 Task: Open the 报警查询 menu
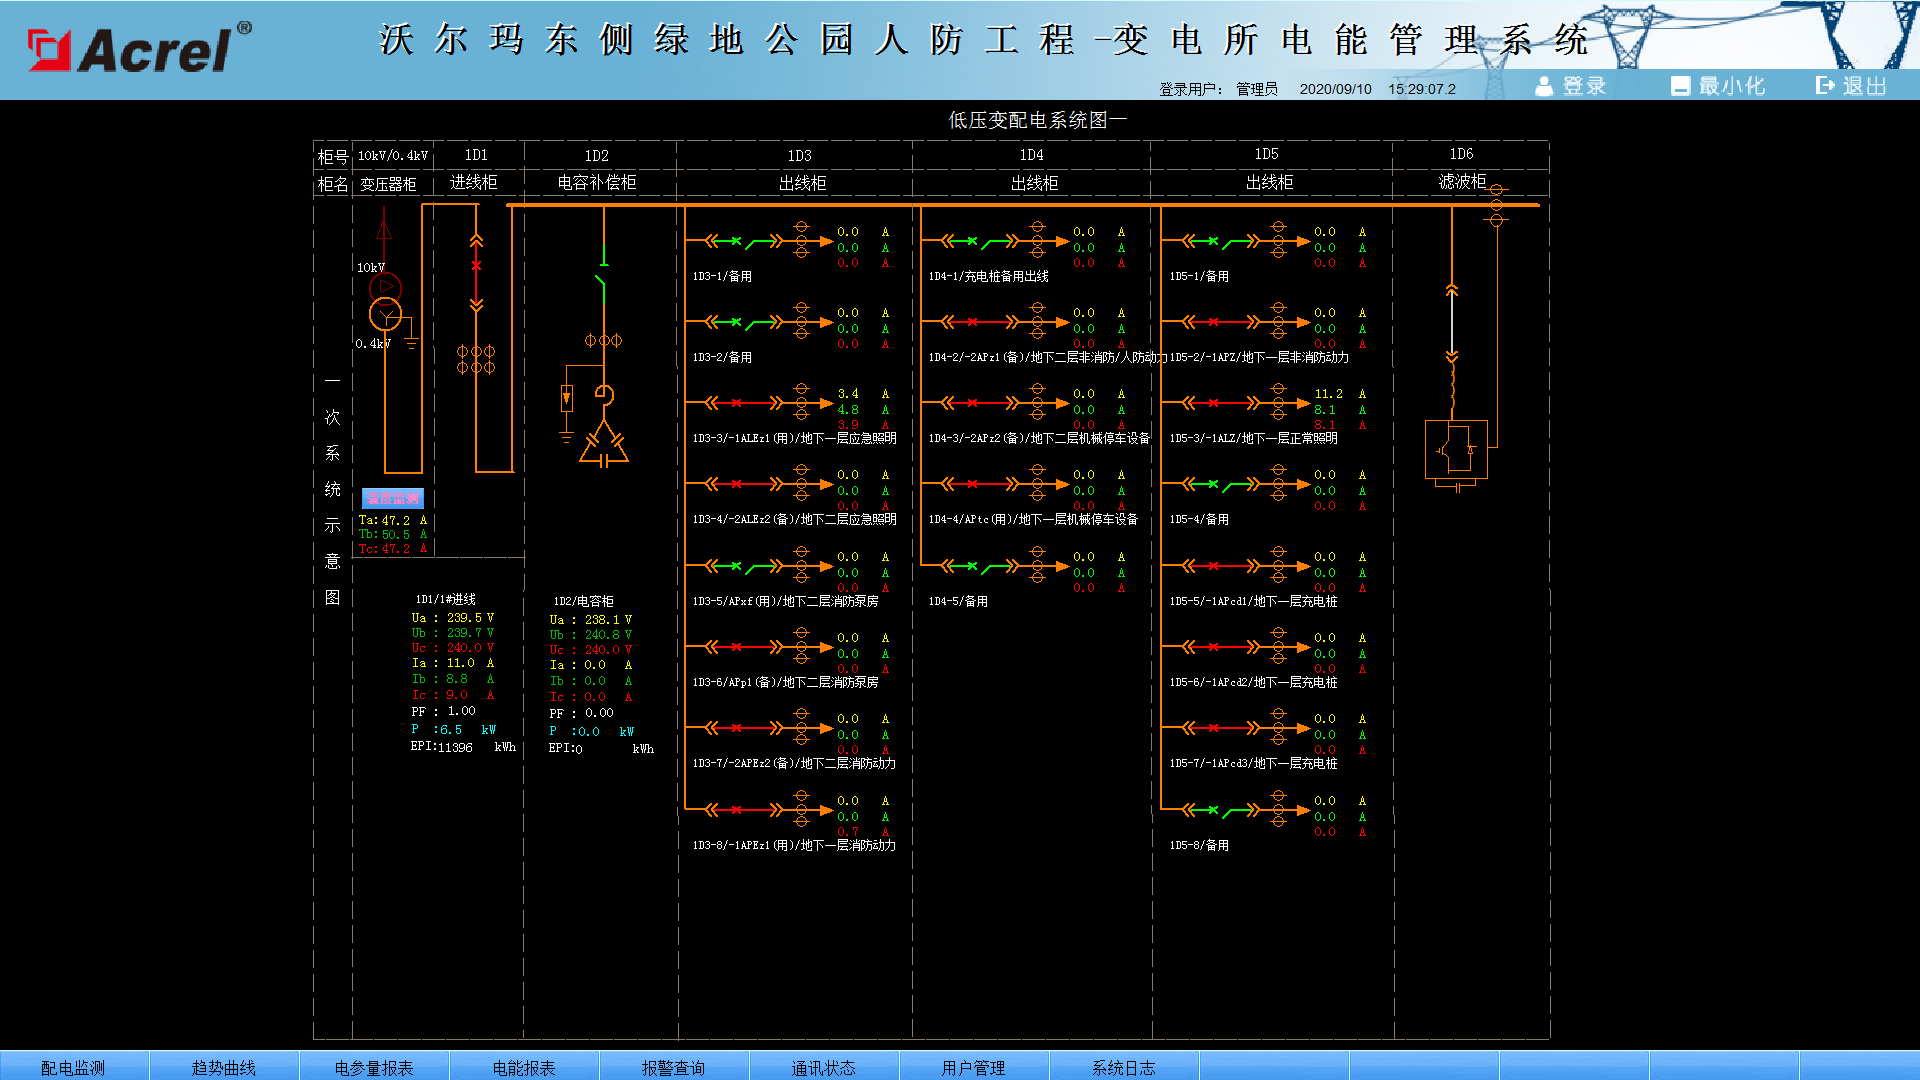click(673, 1067)
